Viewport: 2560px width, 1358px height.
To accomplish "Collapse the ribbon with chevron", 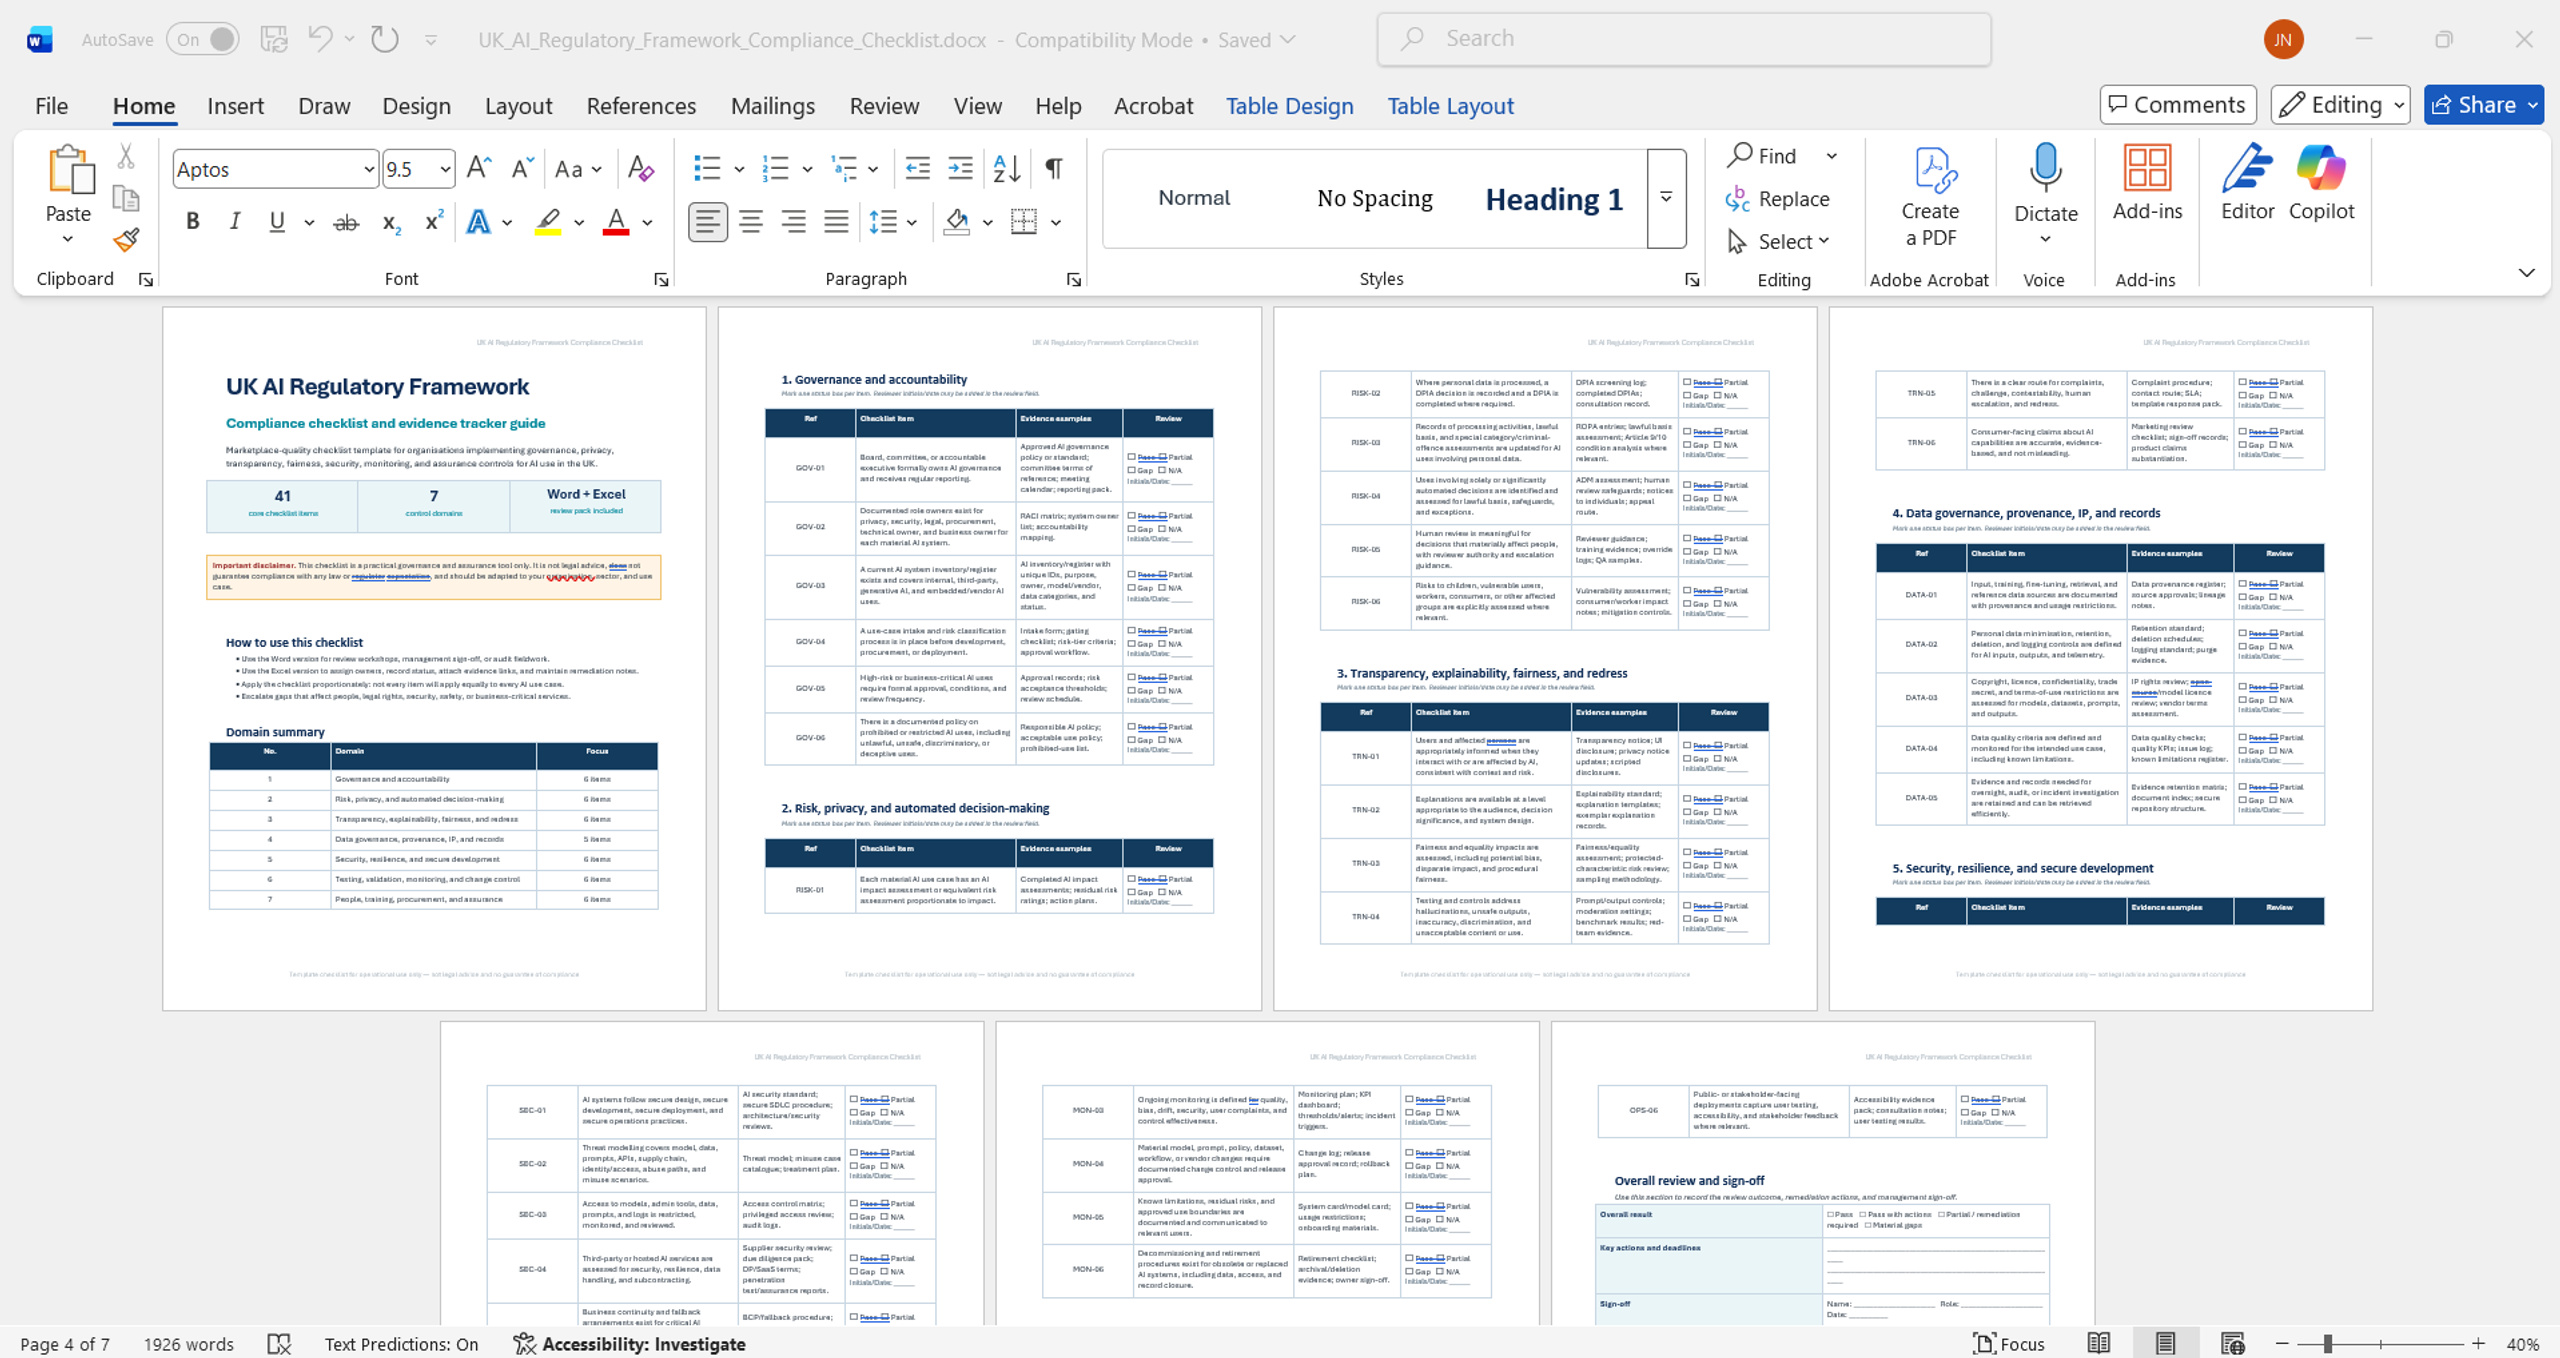I will (2526, 272).
